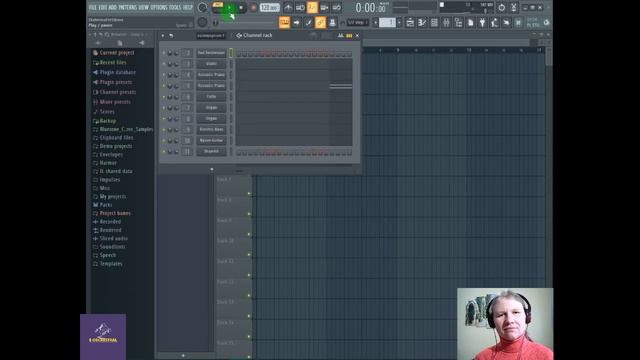Open the EDIT menu

(103, 7)
